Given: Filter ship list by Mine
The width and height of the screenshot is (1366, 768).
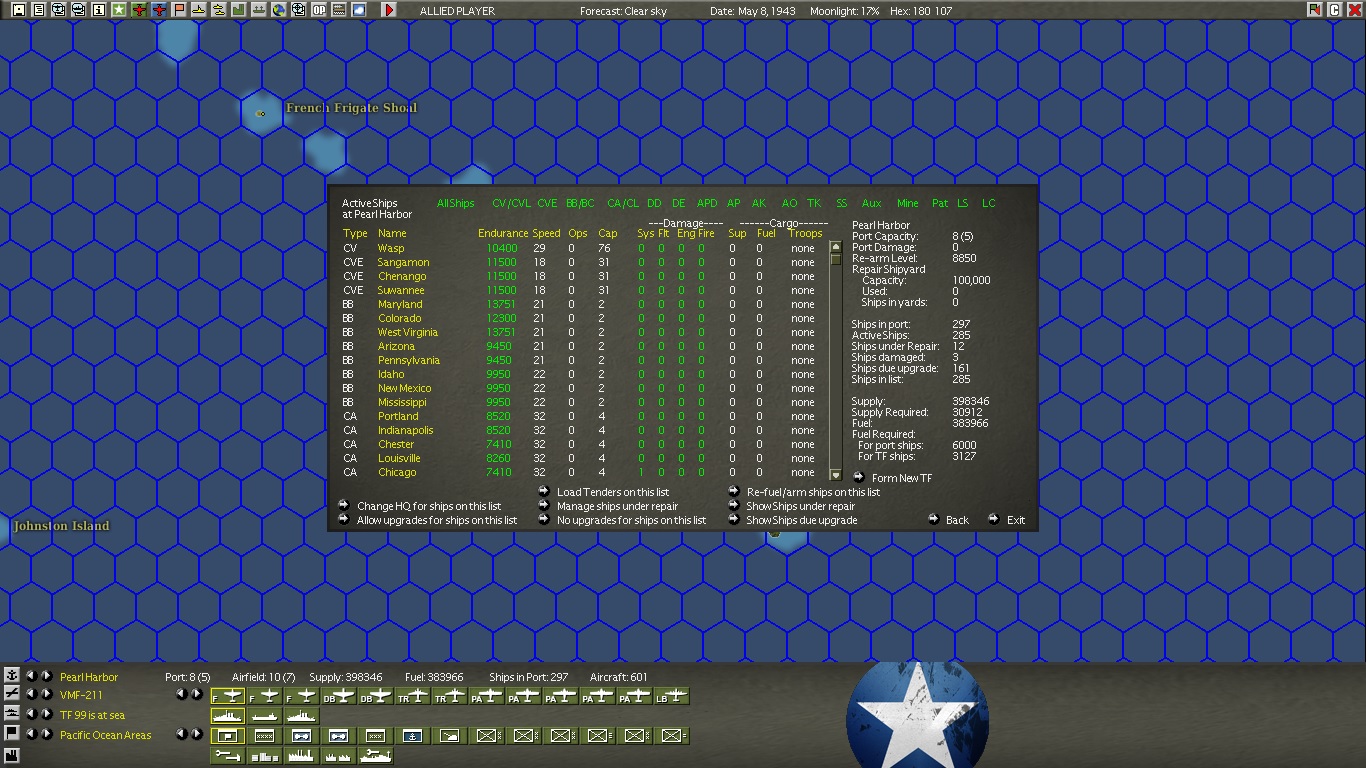Looking at the screenshot, I should point(907,204).
